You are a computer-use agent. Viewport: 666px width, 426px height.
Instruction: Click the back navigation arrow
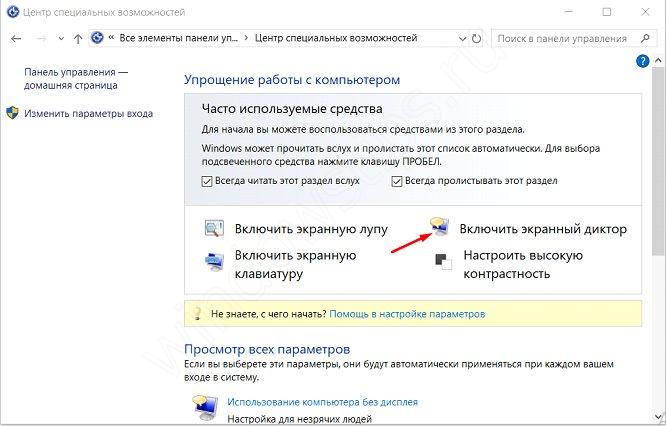coord(17,39)
